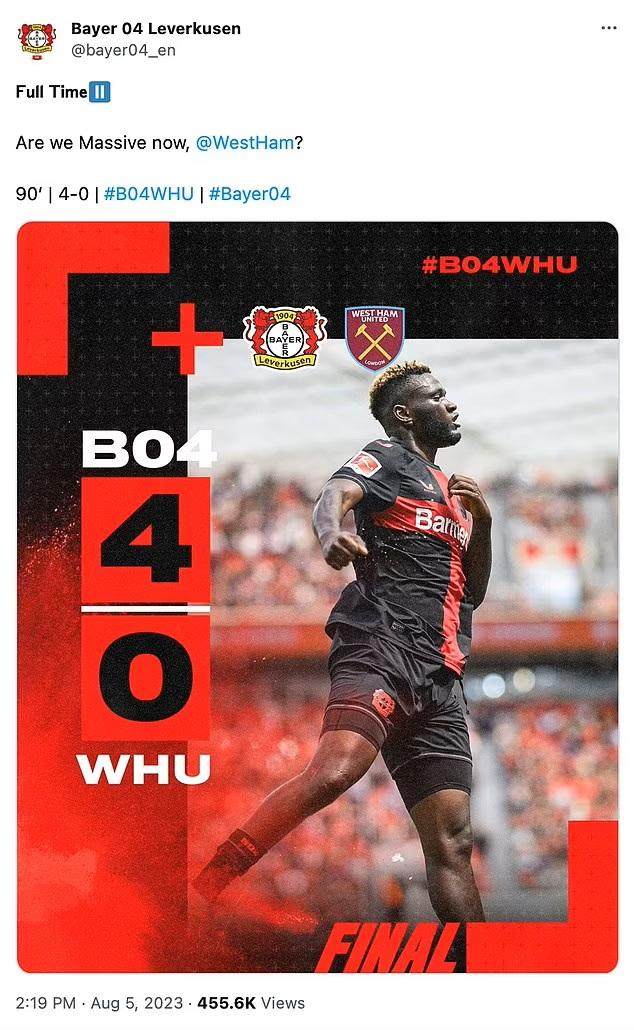The image size is (634, 1030).
Task: Click the FINAL banner at image bottom
Action: [x=390, y=948]
